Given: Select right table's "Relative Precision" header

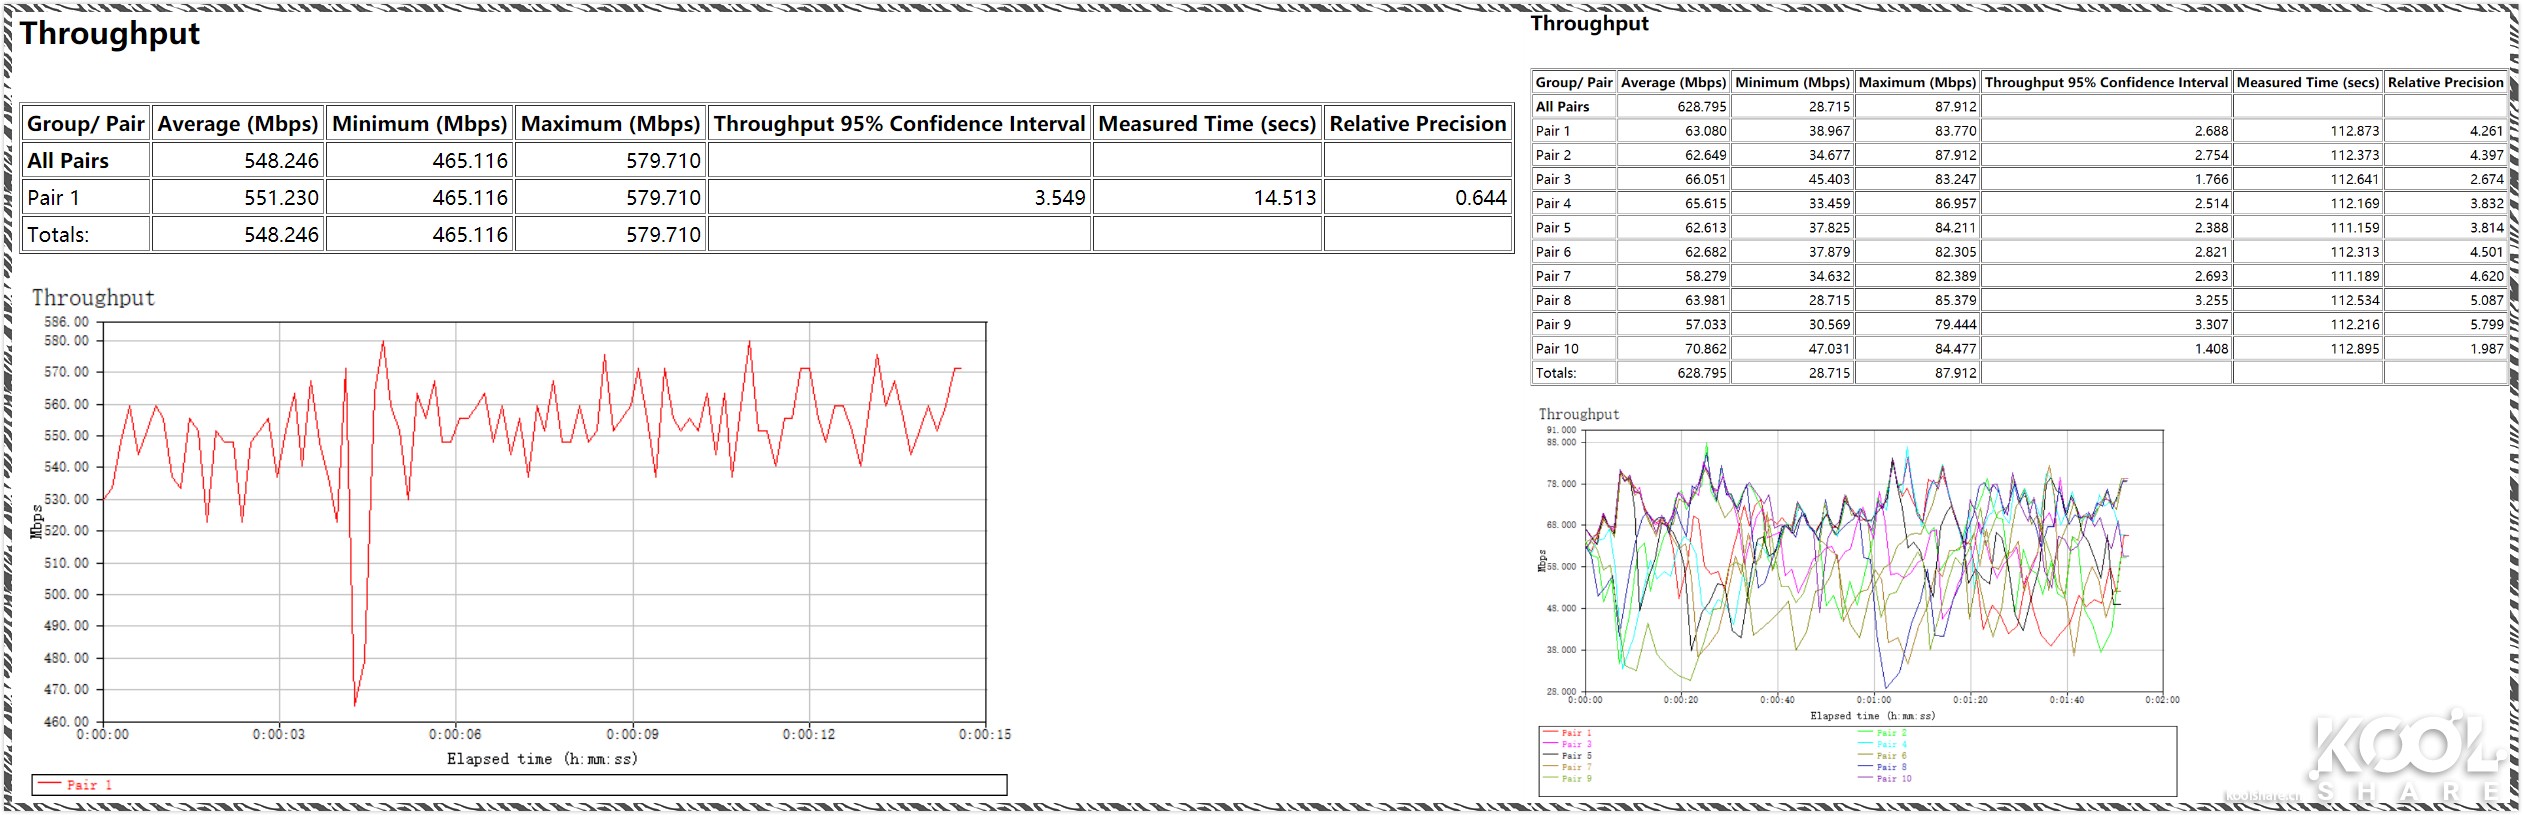Looking at the screenshot, I should pos(2445,83).
